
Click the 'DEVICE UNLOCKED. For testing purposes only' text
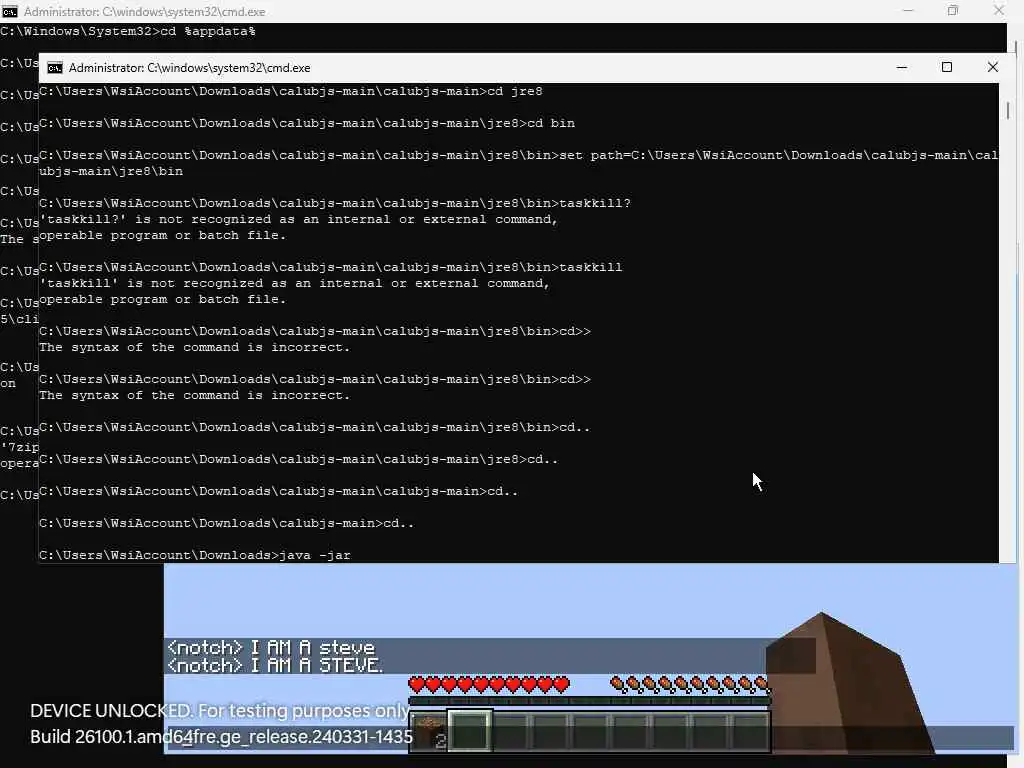coord(219,711)
